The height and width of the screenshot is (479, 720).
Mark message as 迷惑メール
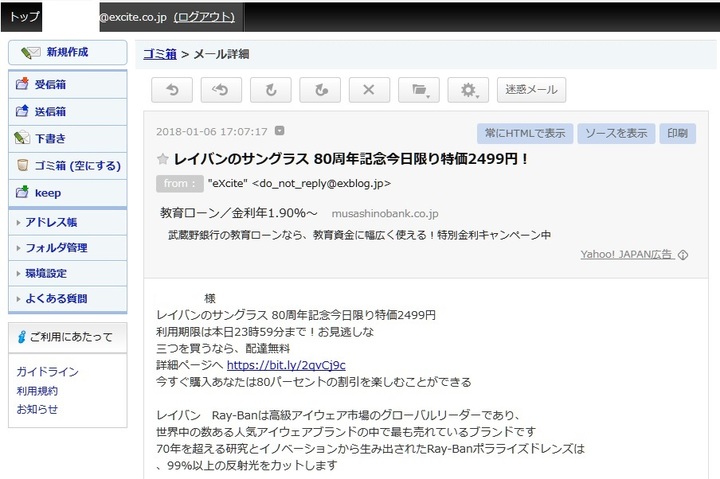(x=531, y=90)
